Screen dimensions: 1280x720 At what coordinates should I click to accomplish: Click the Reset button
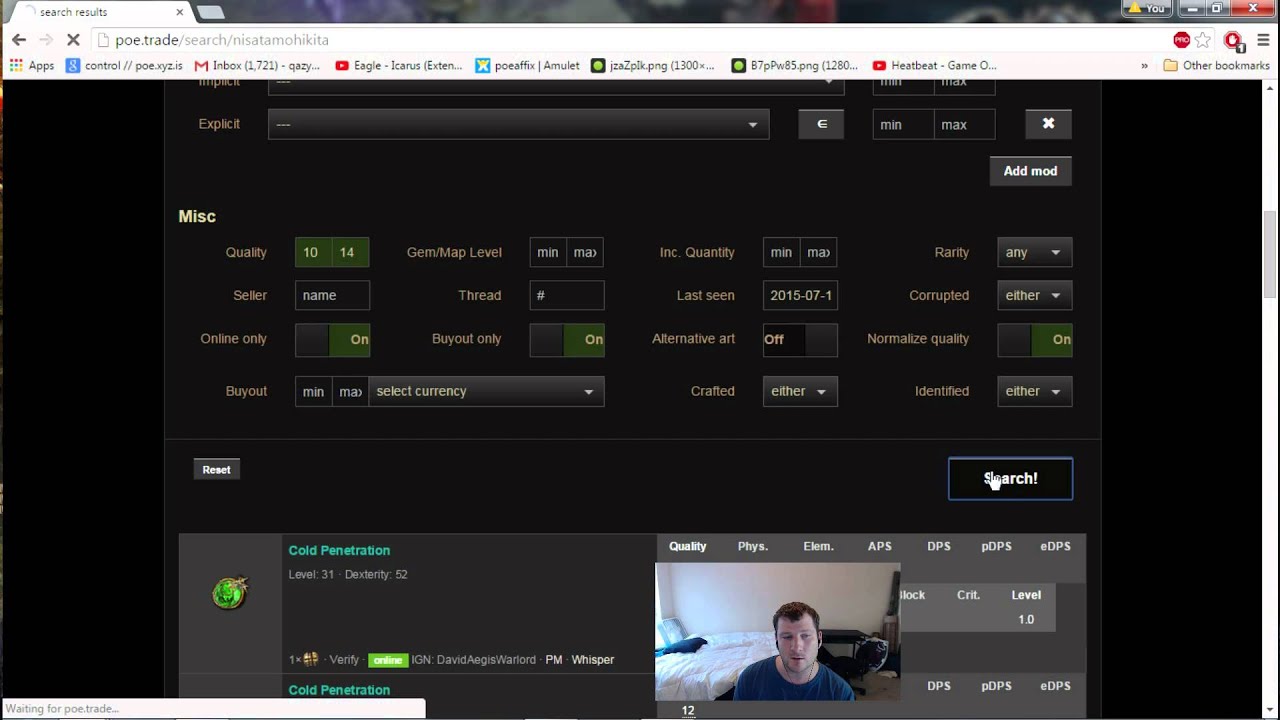pyautogui.click(x=216, y=469)
